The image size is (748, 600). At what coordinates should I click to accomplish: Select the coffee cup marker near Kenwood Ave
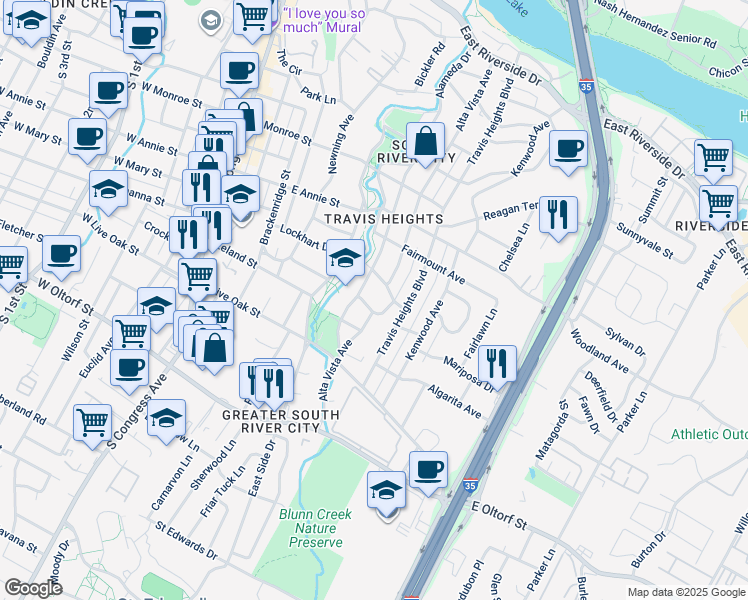pyautogui.click(x=569, y=149)
